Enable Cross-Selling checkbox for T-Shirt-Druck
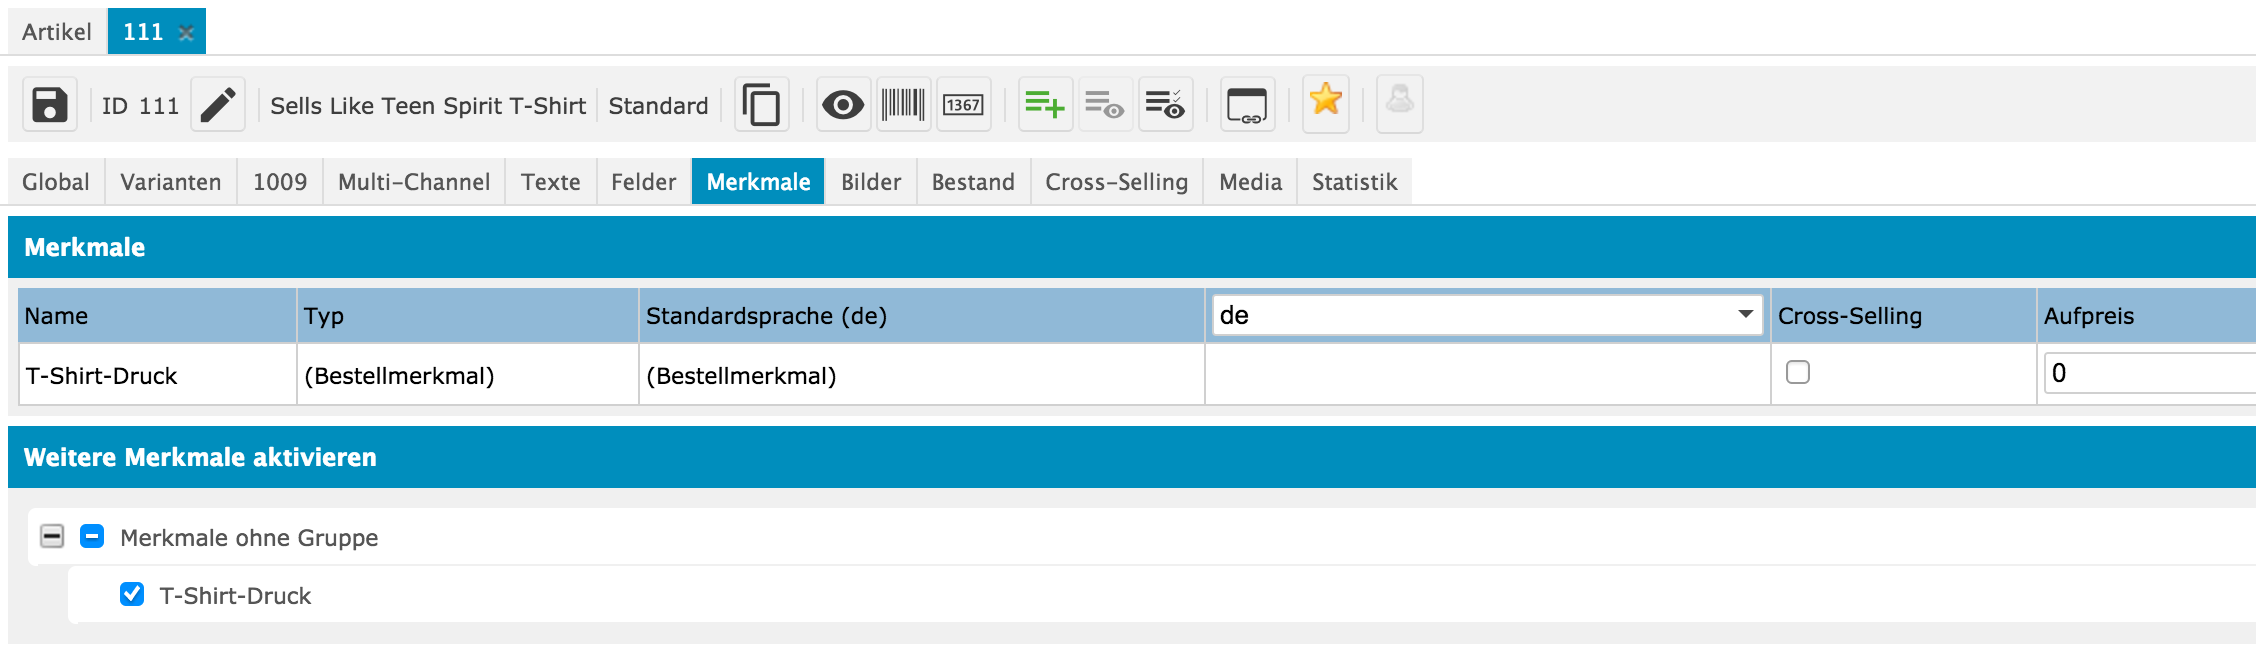The image size is (2256, 666). click(x=1797, y=373)
